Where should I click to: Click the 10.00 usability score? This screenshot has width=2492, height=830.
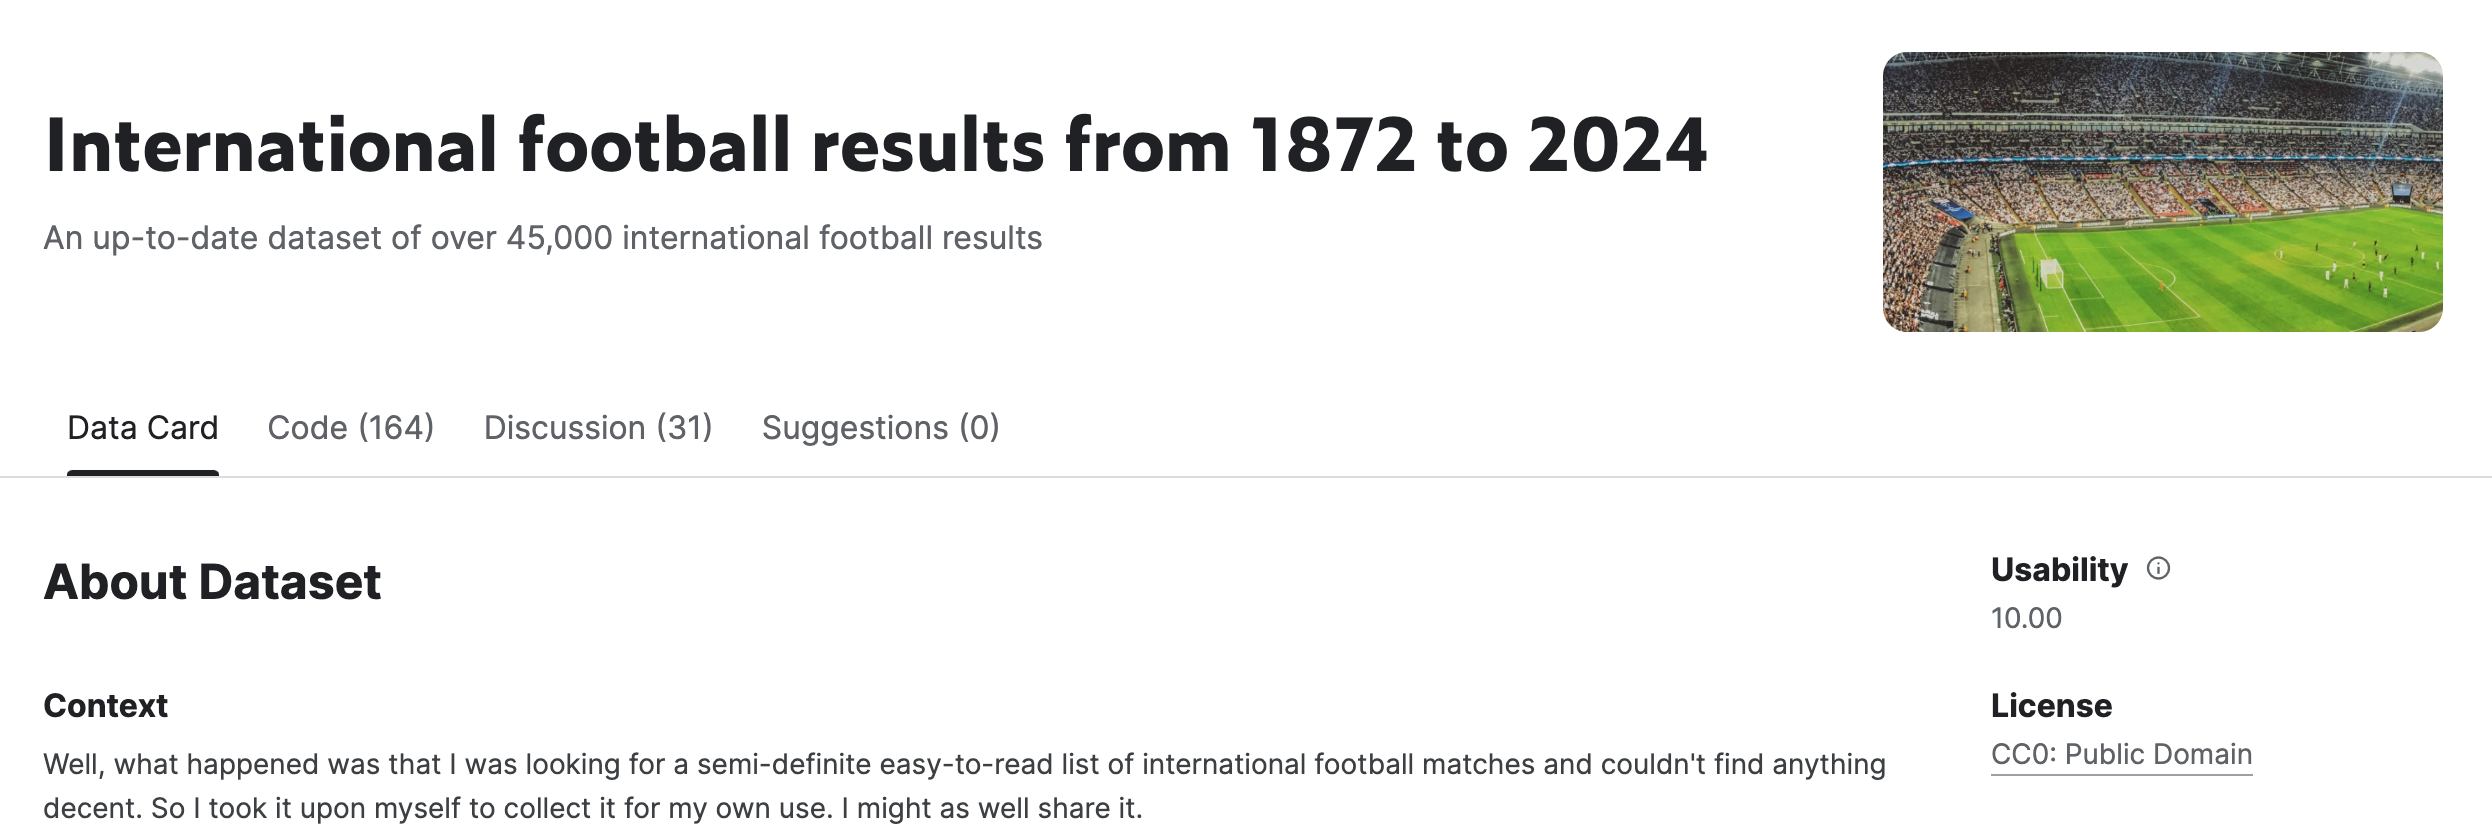(x=2026, y=618)
